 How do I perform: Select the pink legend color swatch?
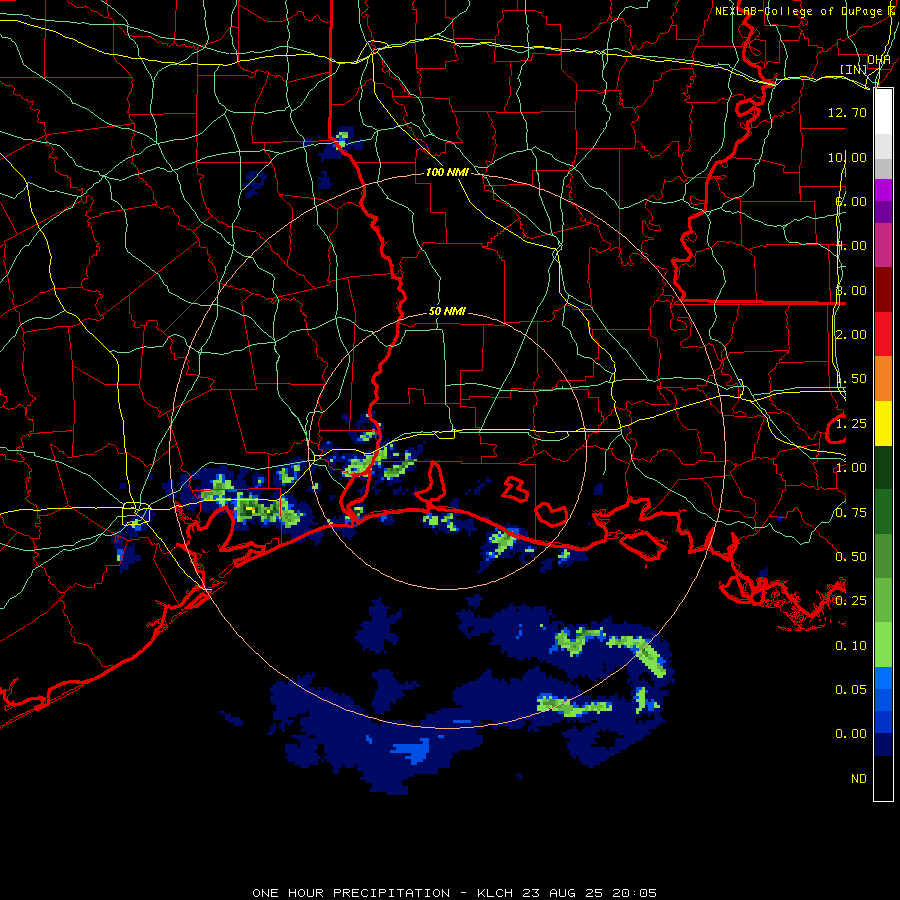883,245
